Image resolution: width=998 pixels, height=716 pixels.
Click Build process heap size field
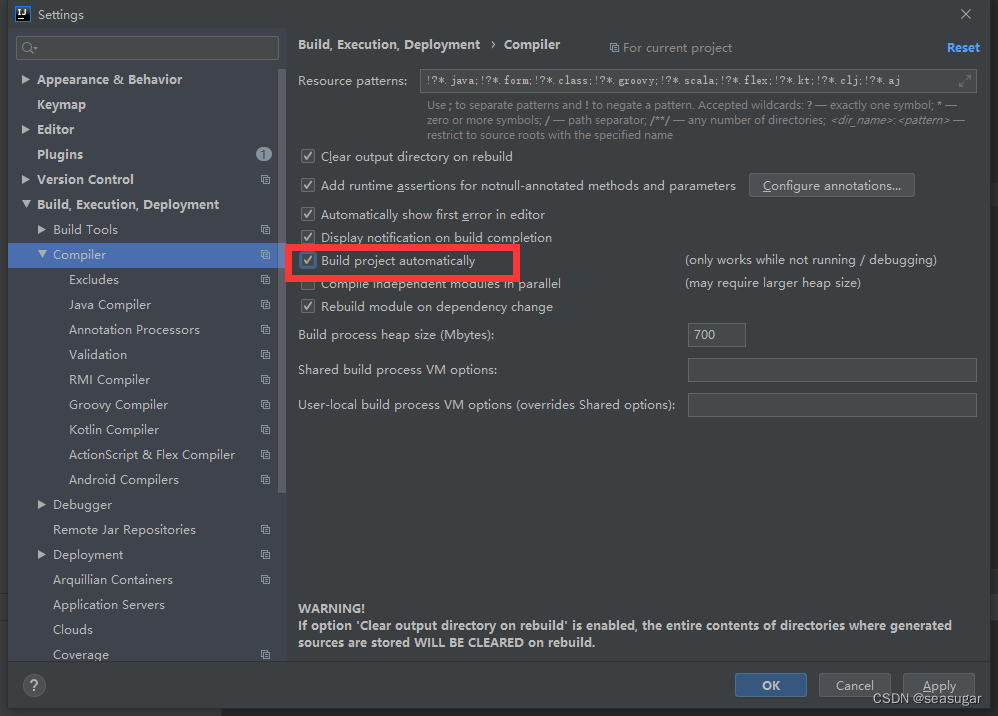coord(716,335)
